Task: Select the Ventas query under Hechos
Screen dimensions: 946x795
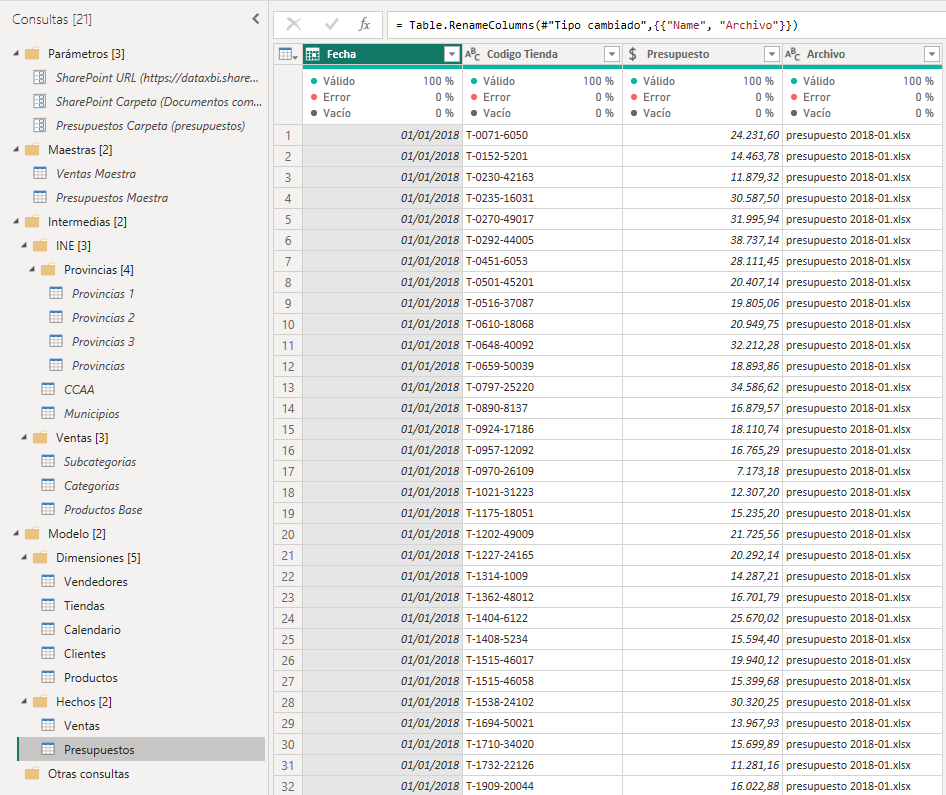Action: [81, 726]
